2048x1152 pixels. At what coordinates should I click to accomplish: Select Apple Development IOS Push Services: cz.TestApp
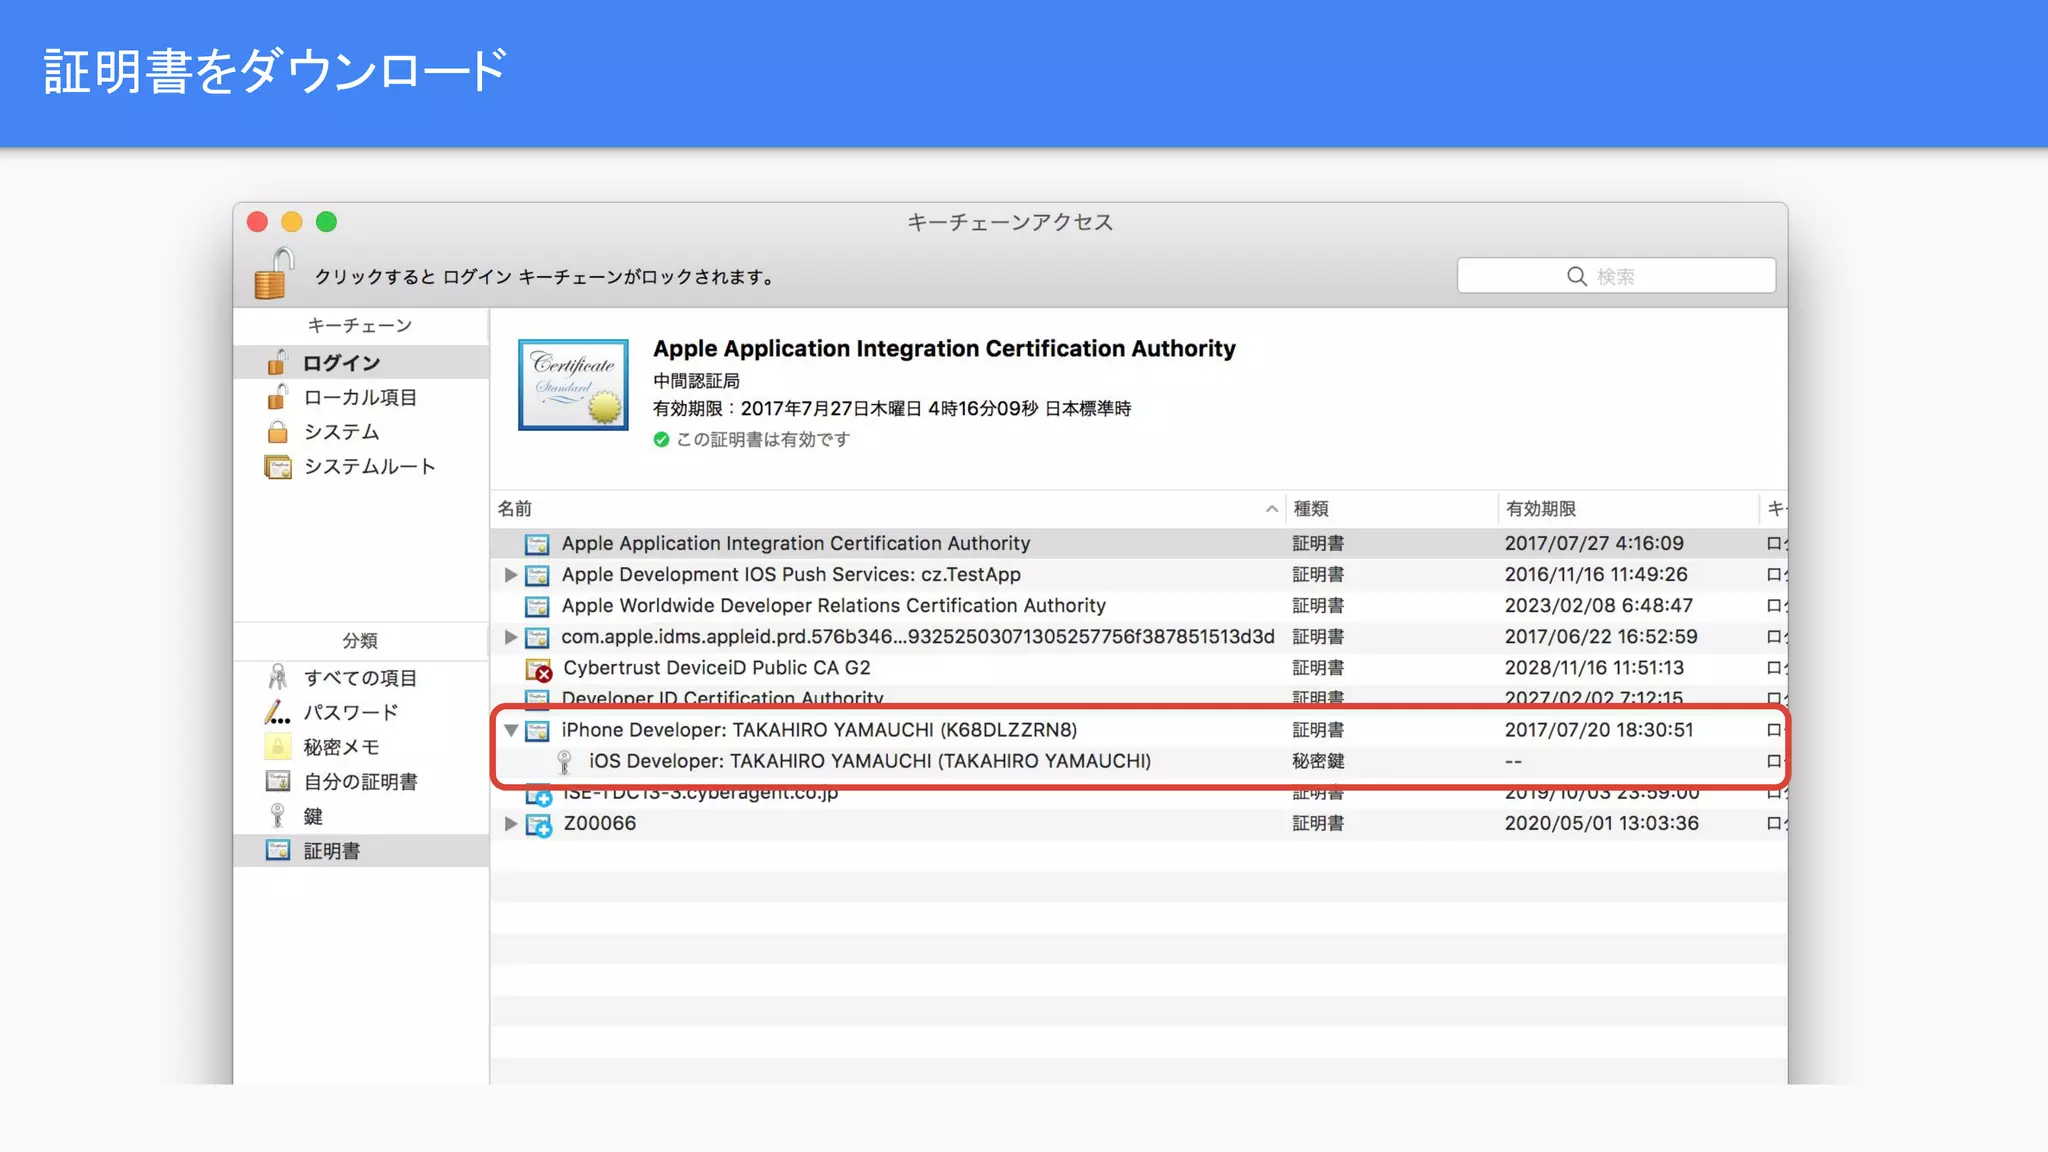click(x=791, y=575)
